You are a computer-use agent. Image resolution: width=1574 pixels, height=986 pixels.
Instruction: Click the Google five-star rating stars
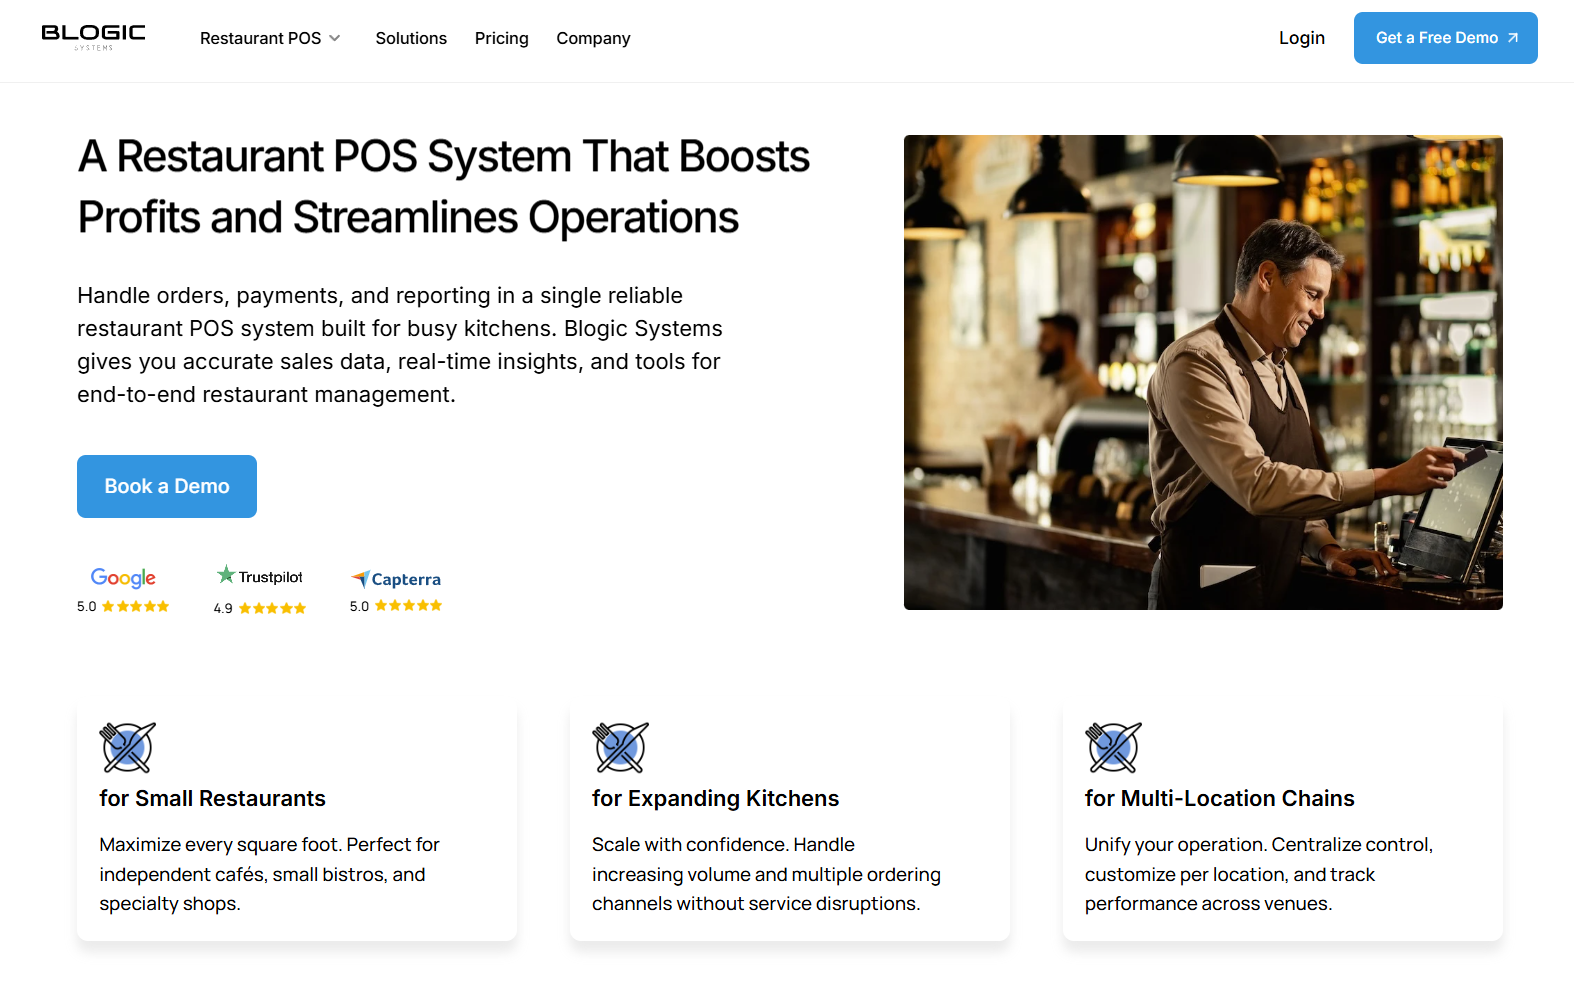tap(135, 607)
